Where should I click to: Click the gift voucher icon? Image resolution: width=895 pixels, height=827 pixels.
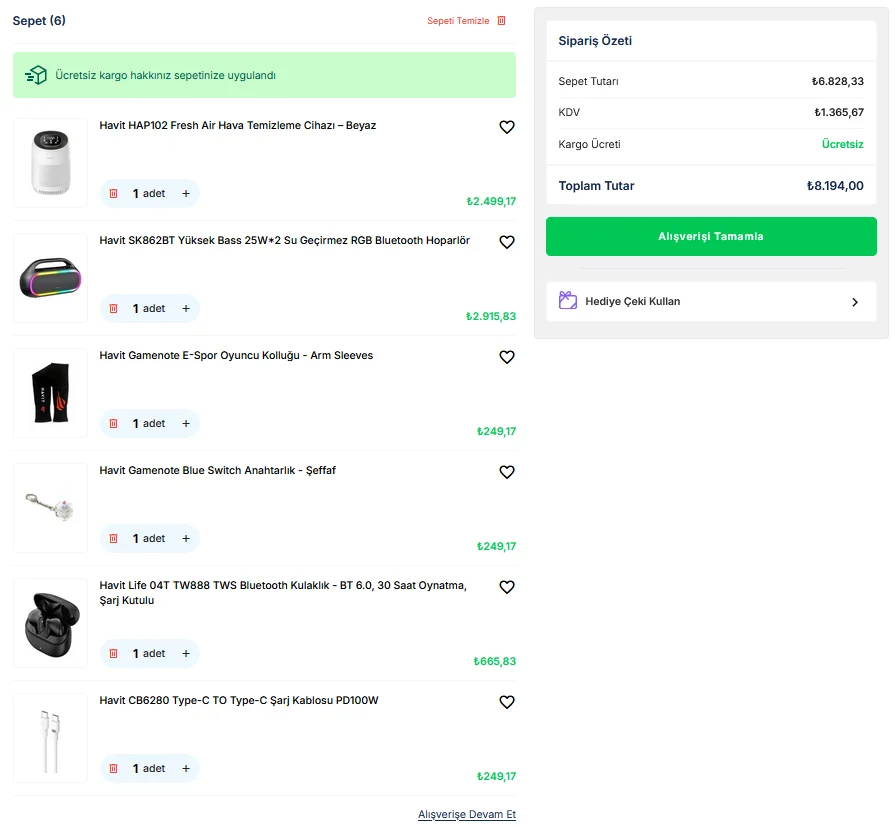tap(567, 300)
